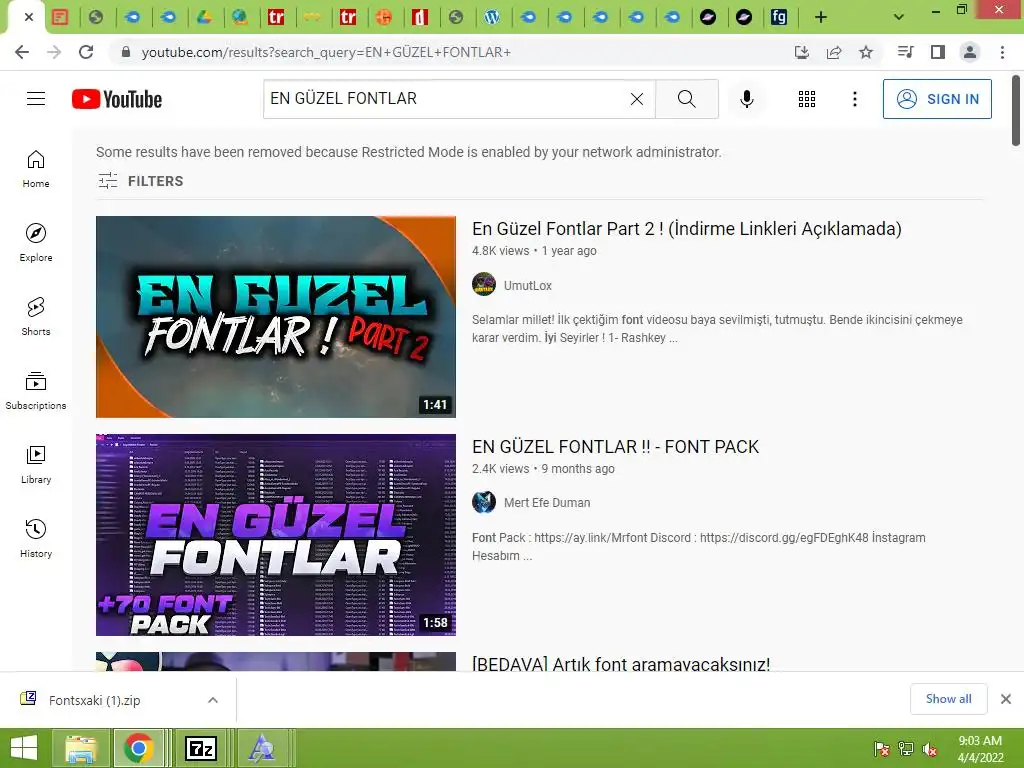Click the network tray icon

pos(906,749)
